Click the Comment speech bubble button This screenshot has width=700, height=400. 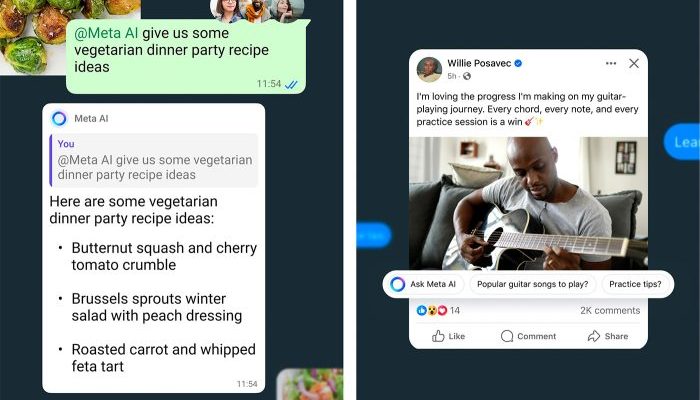(529, 336)
